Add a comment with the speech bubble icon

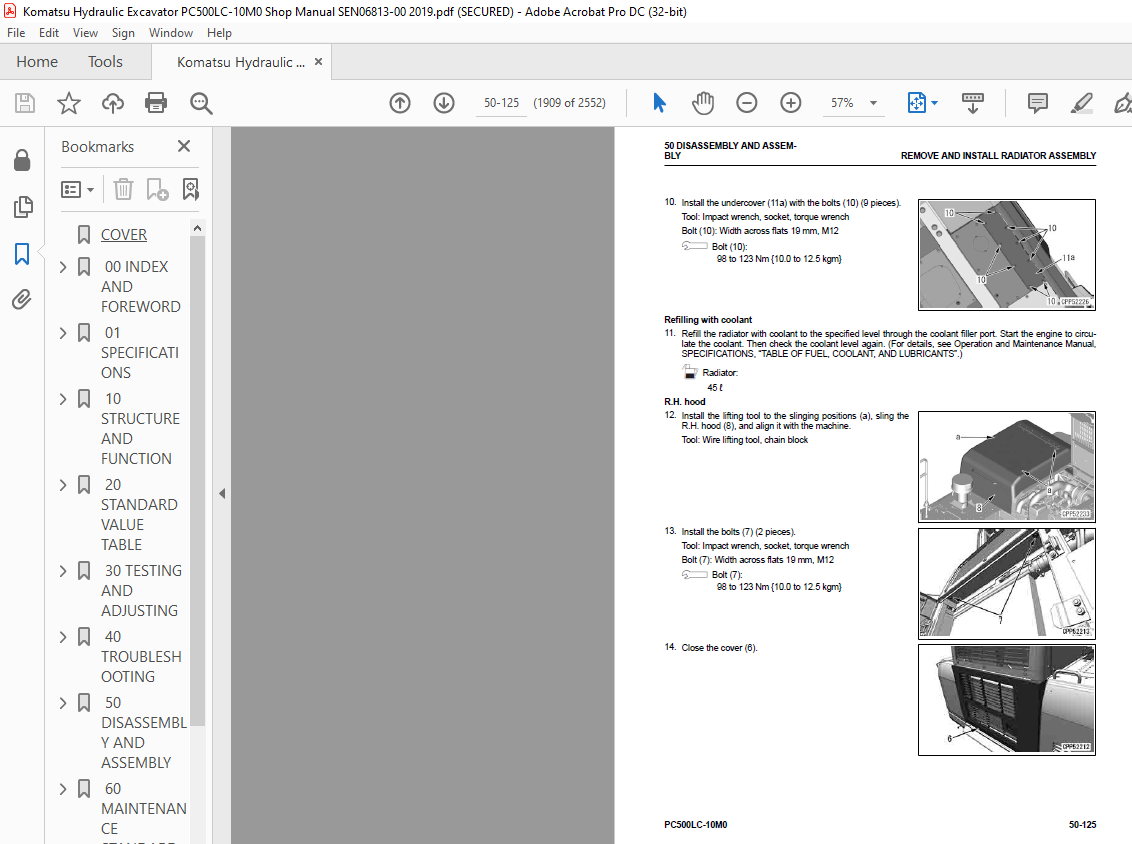[x=1037, y=103]
